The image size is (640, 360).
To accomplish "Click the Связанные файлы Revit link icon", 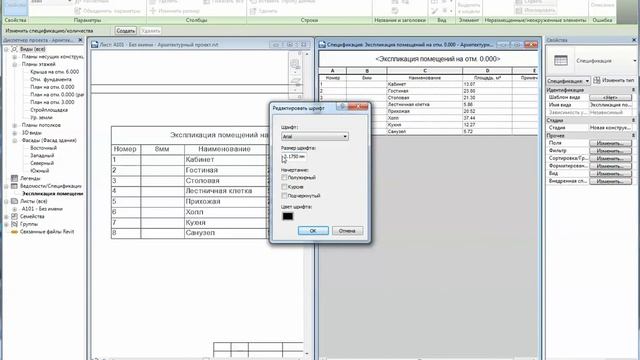I will (x=14, y=232).
